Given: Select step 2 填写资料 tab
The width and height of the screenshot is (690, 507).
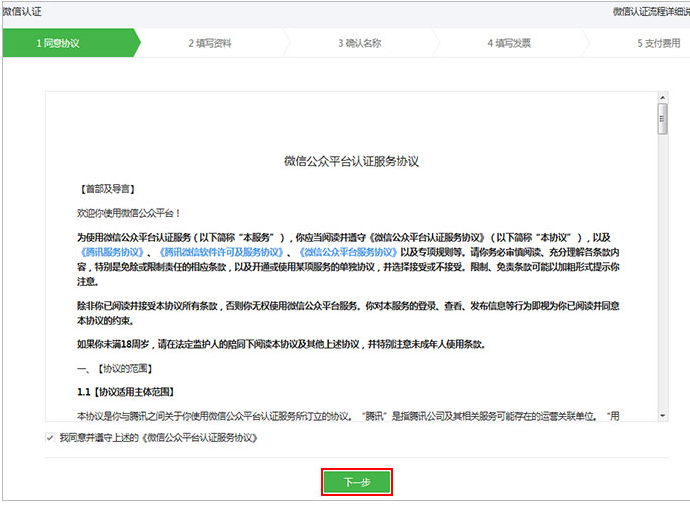Looking at the screenshot, I should [210, 43].
